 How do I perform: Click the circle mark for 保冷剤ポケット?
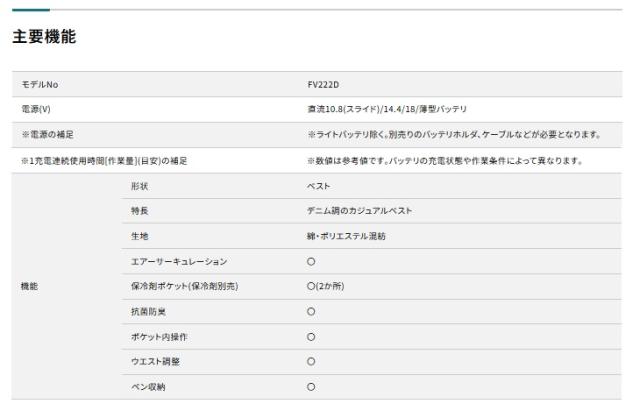pyautogui.click(x=311, y=286)
